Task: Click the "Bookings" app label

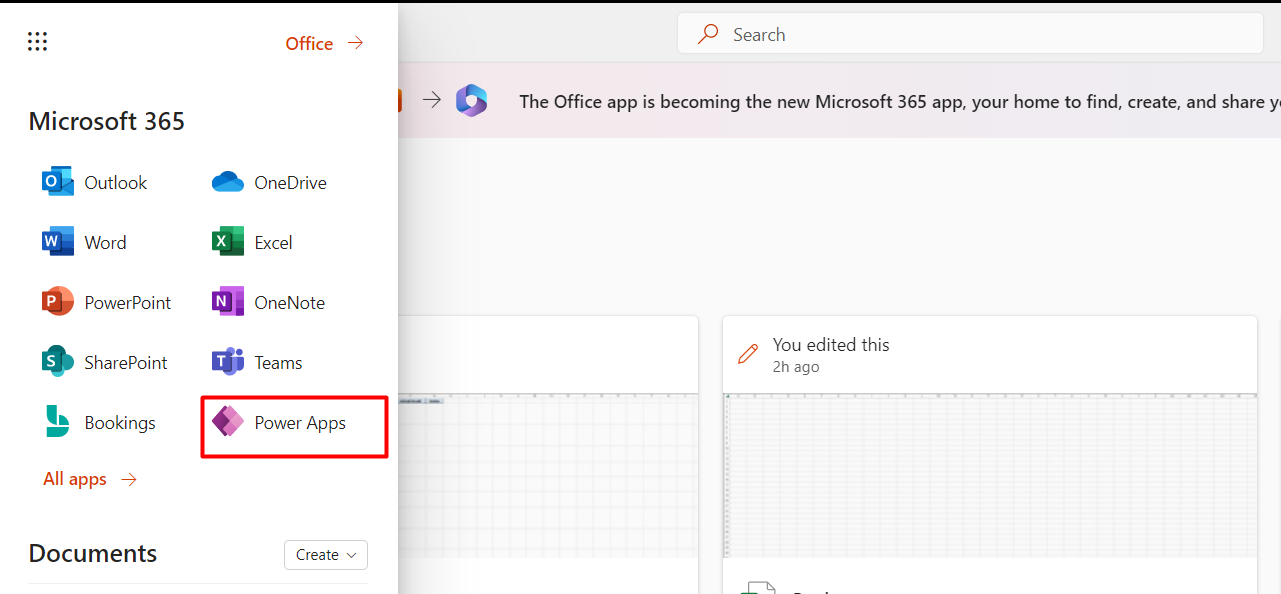Action: pyautogui.click(x=120, y=423)
